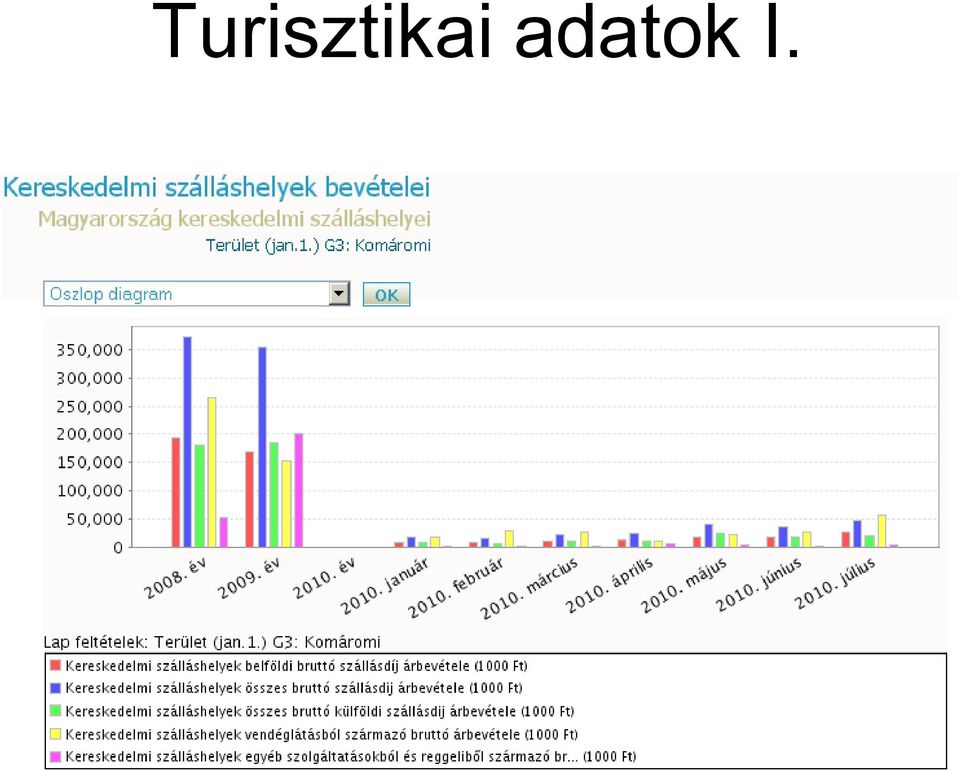This screenshot has height=771, width=960.
Task: Click the x-axis label 2009. év
Action: tap(249, 579)
